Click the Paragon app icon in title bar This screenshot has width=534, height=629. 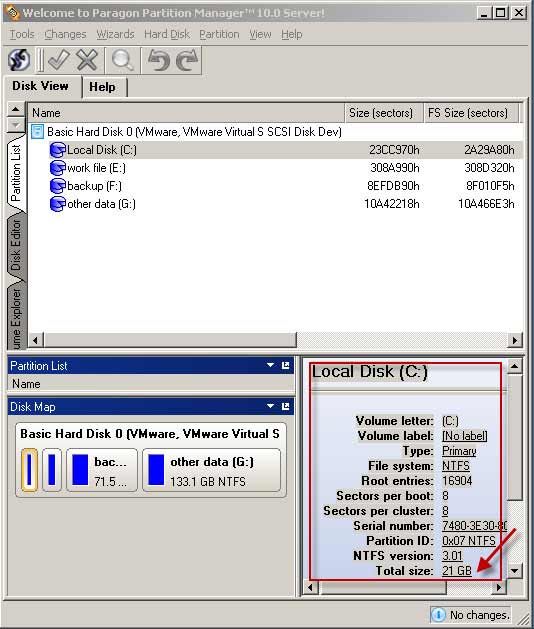pyautogui.click(x=12, y=12)
